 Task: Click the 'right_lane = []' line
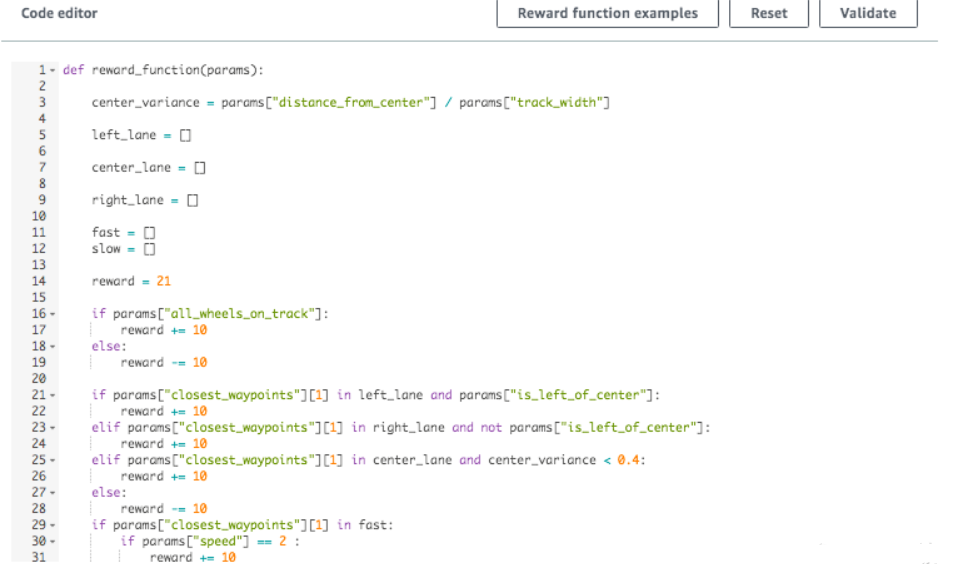pyautogui.click(x=145, y=200)
